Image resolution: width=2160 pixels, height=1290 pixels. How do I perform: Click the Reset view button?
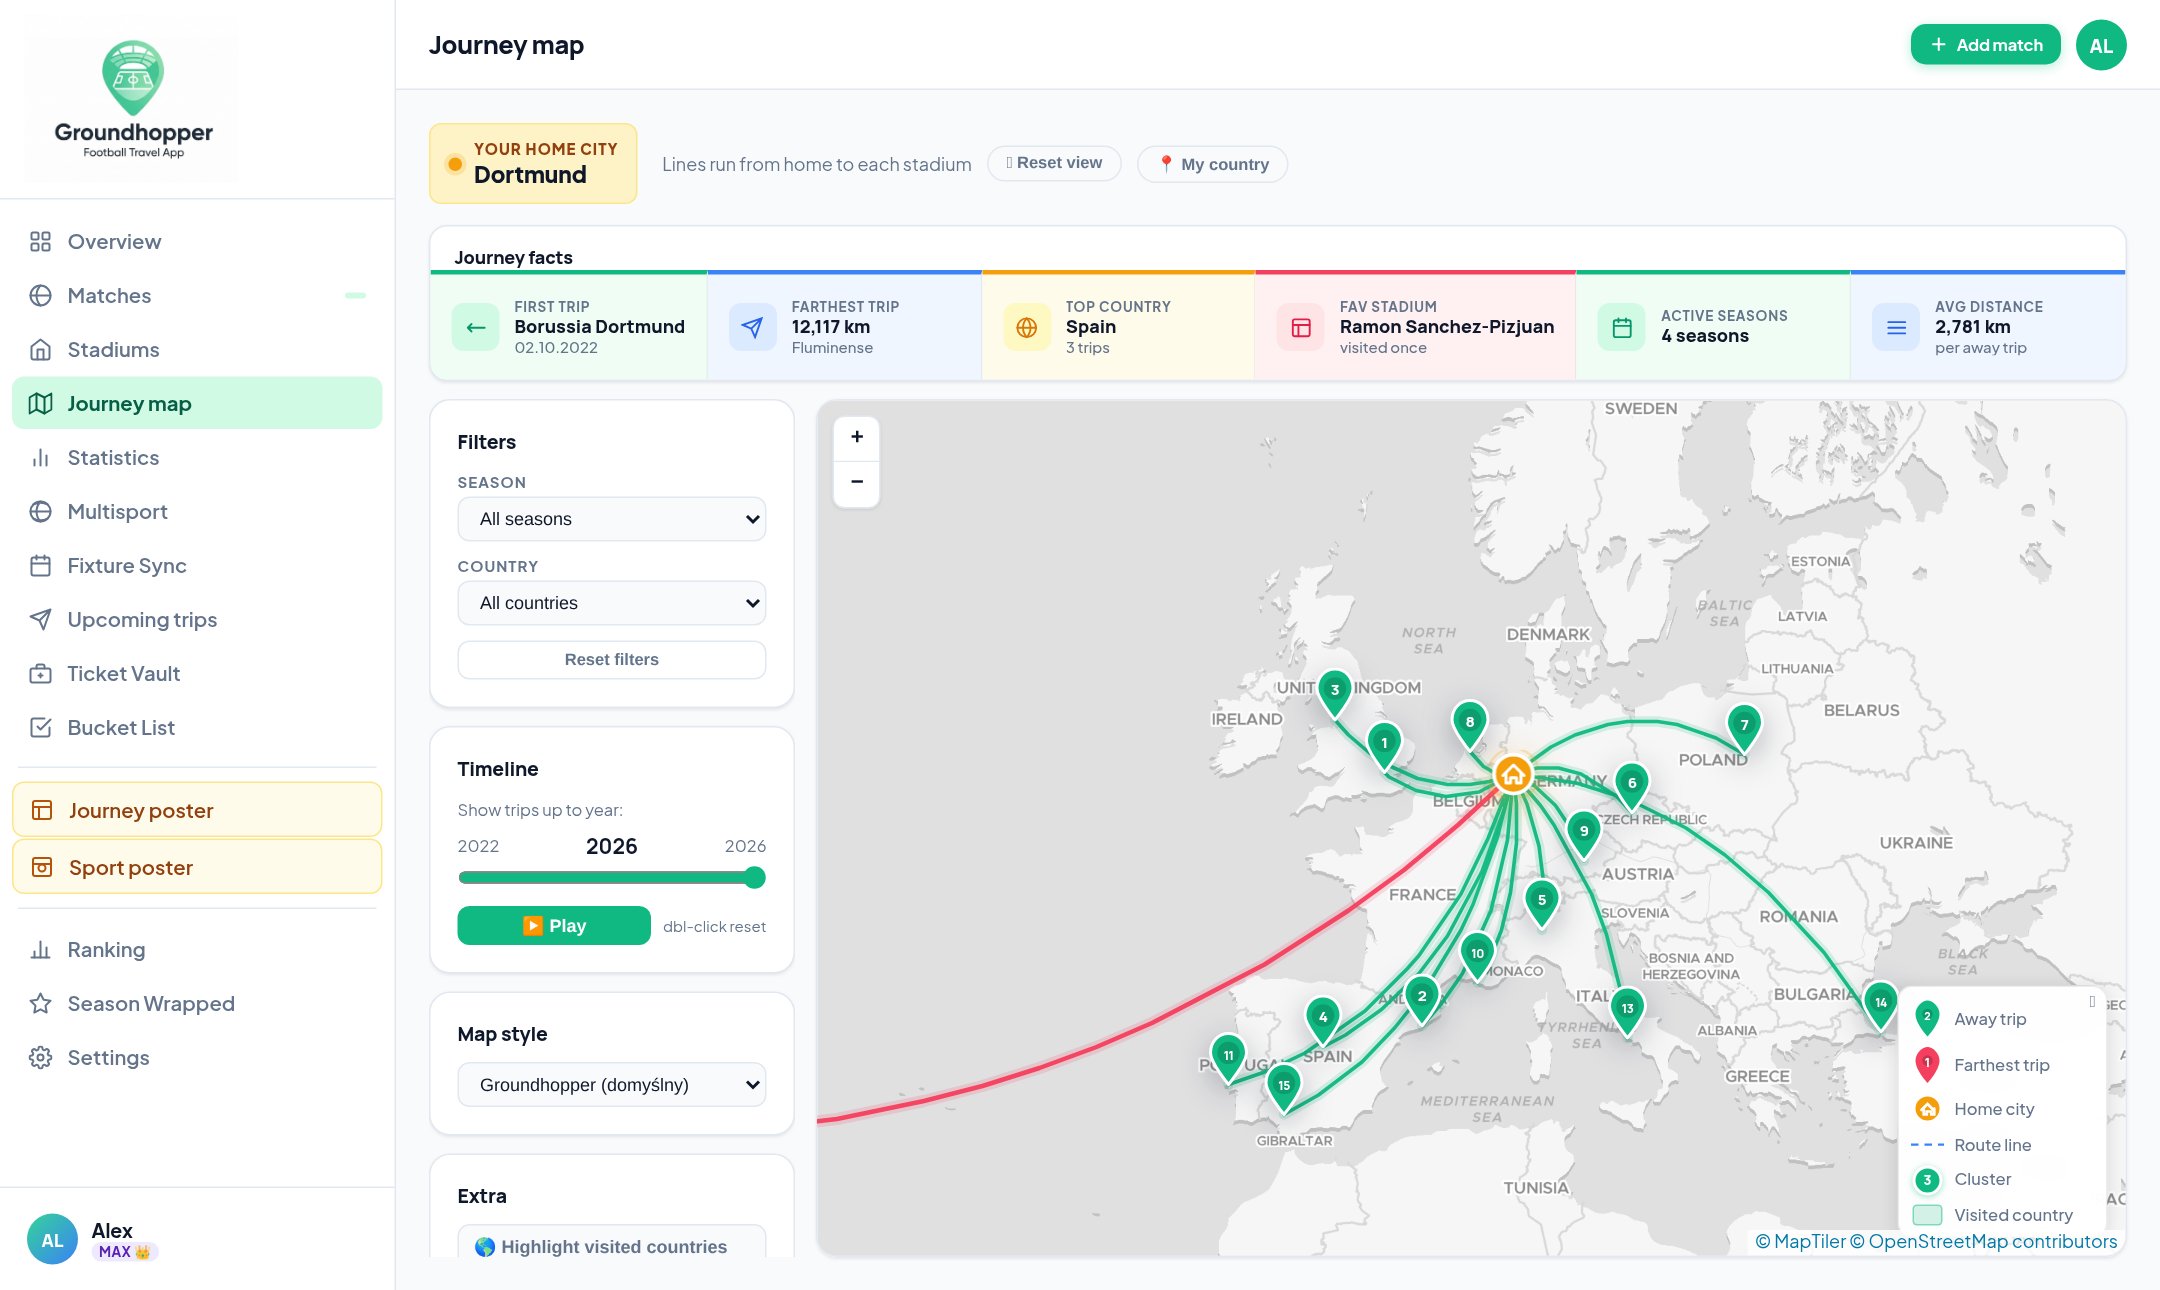(x=1054, y=163)
